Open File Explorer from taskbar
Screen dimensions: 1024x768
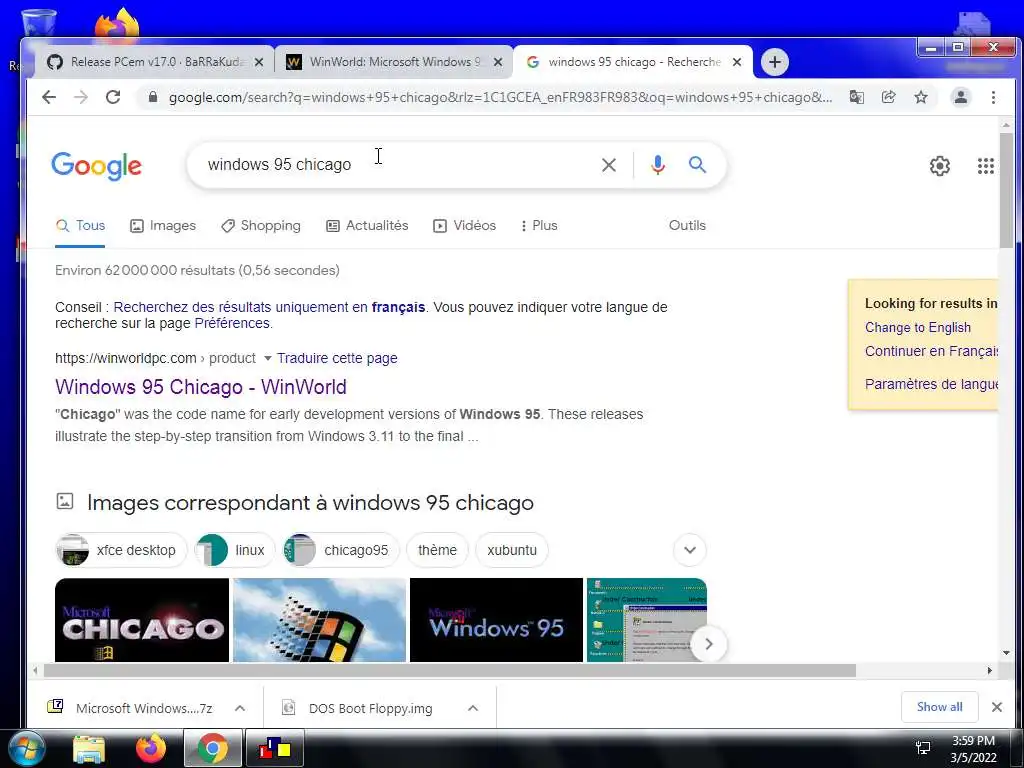(89, 749)
